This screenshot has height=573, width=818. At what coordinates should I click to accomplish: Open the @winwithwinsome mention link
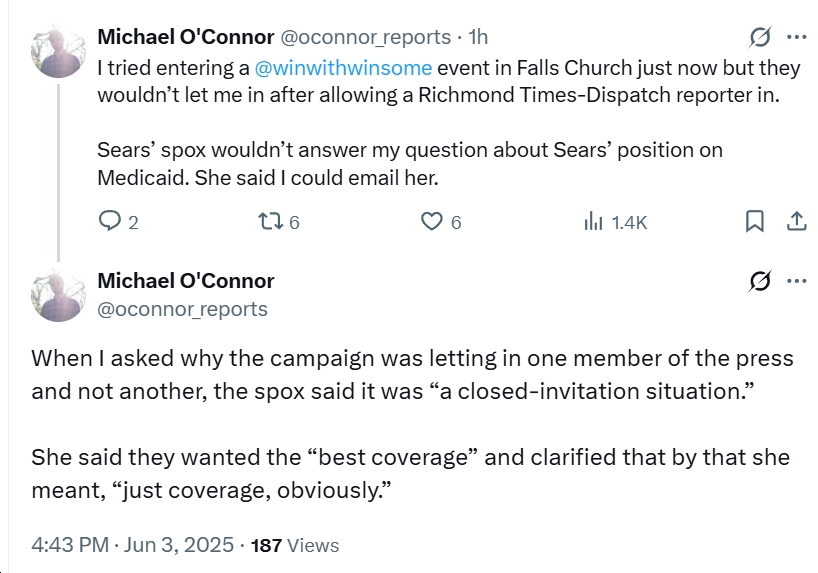(x=343, y=68)
